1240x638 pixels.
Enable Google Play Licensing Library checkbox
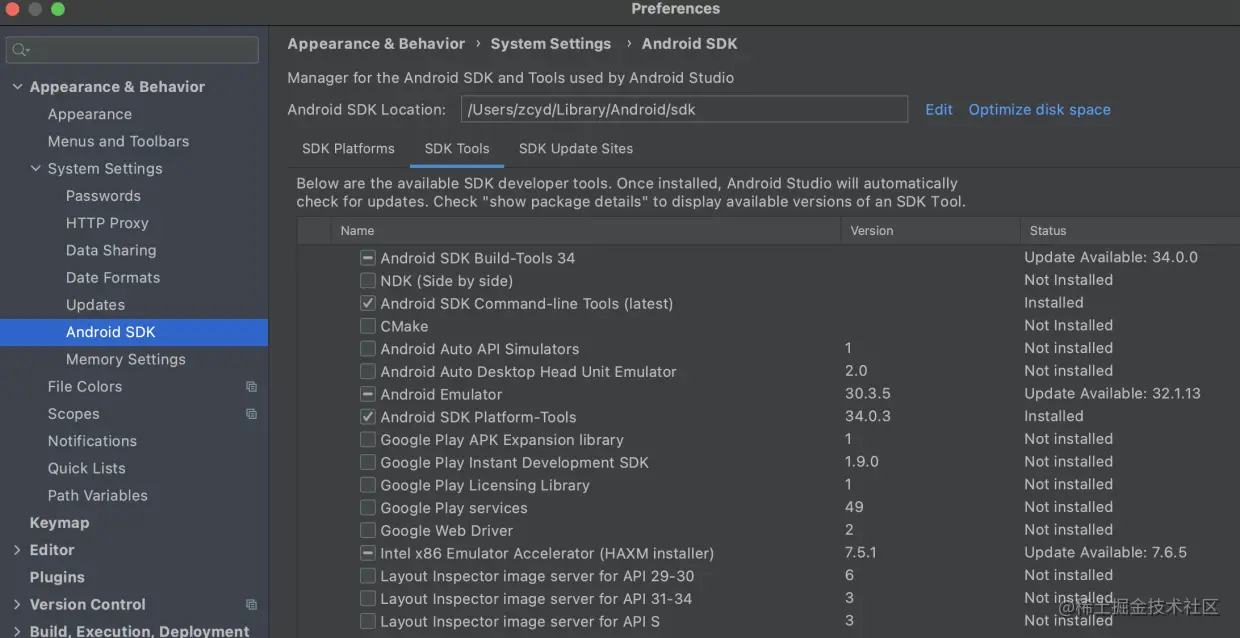coord(368,485)
